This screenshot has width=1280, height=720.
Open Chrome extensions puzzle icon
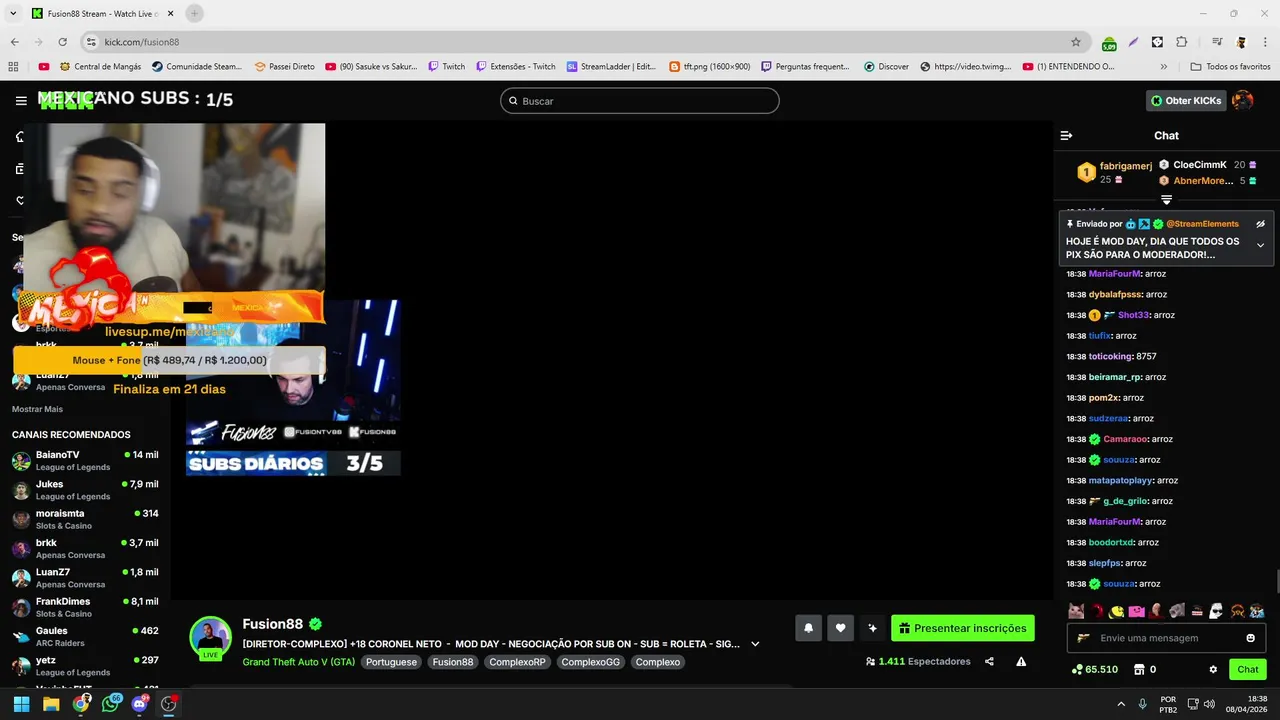1181,42
